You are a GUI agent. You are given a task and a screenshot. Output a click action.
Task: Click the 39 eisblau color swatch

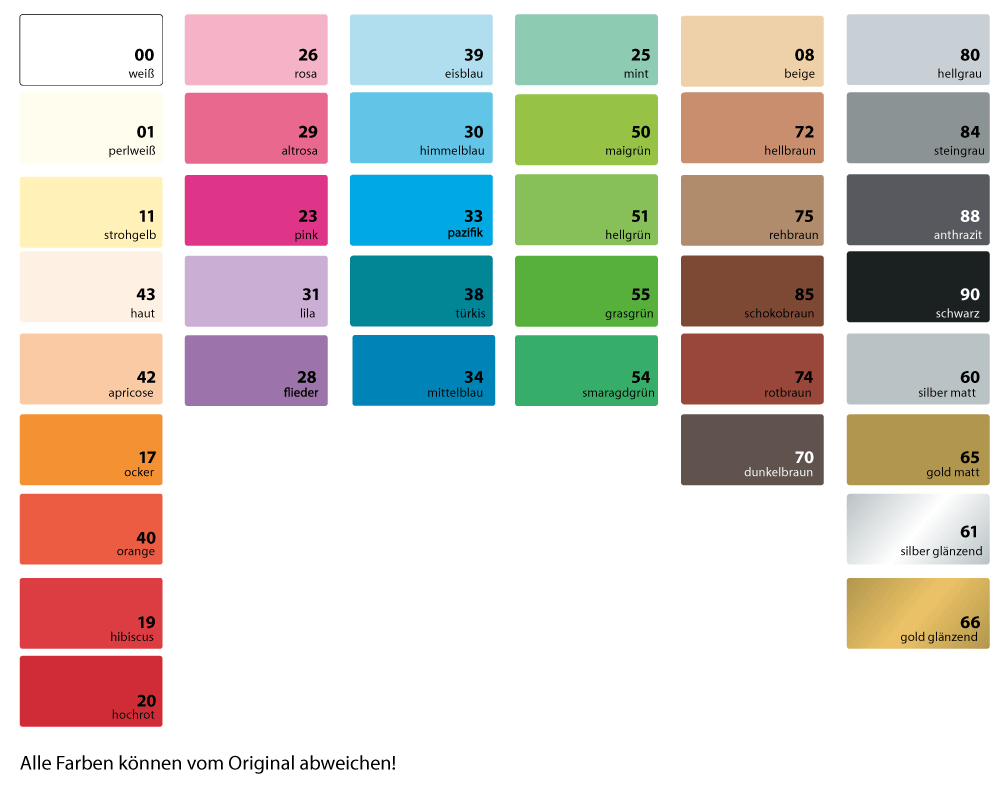tap(421, 50)
